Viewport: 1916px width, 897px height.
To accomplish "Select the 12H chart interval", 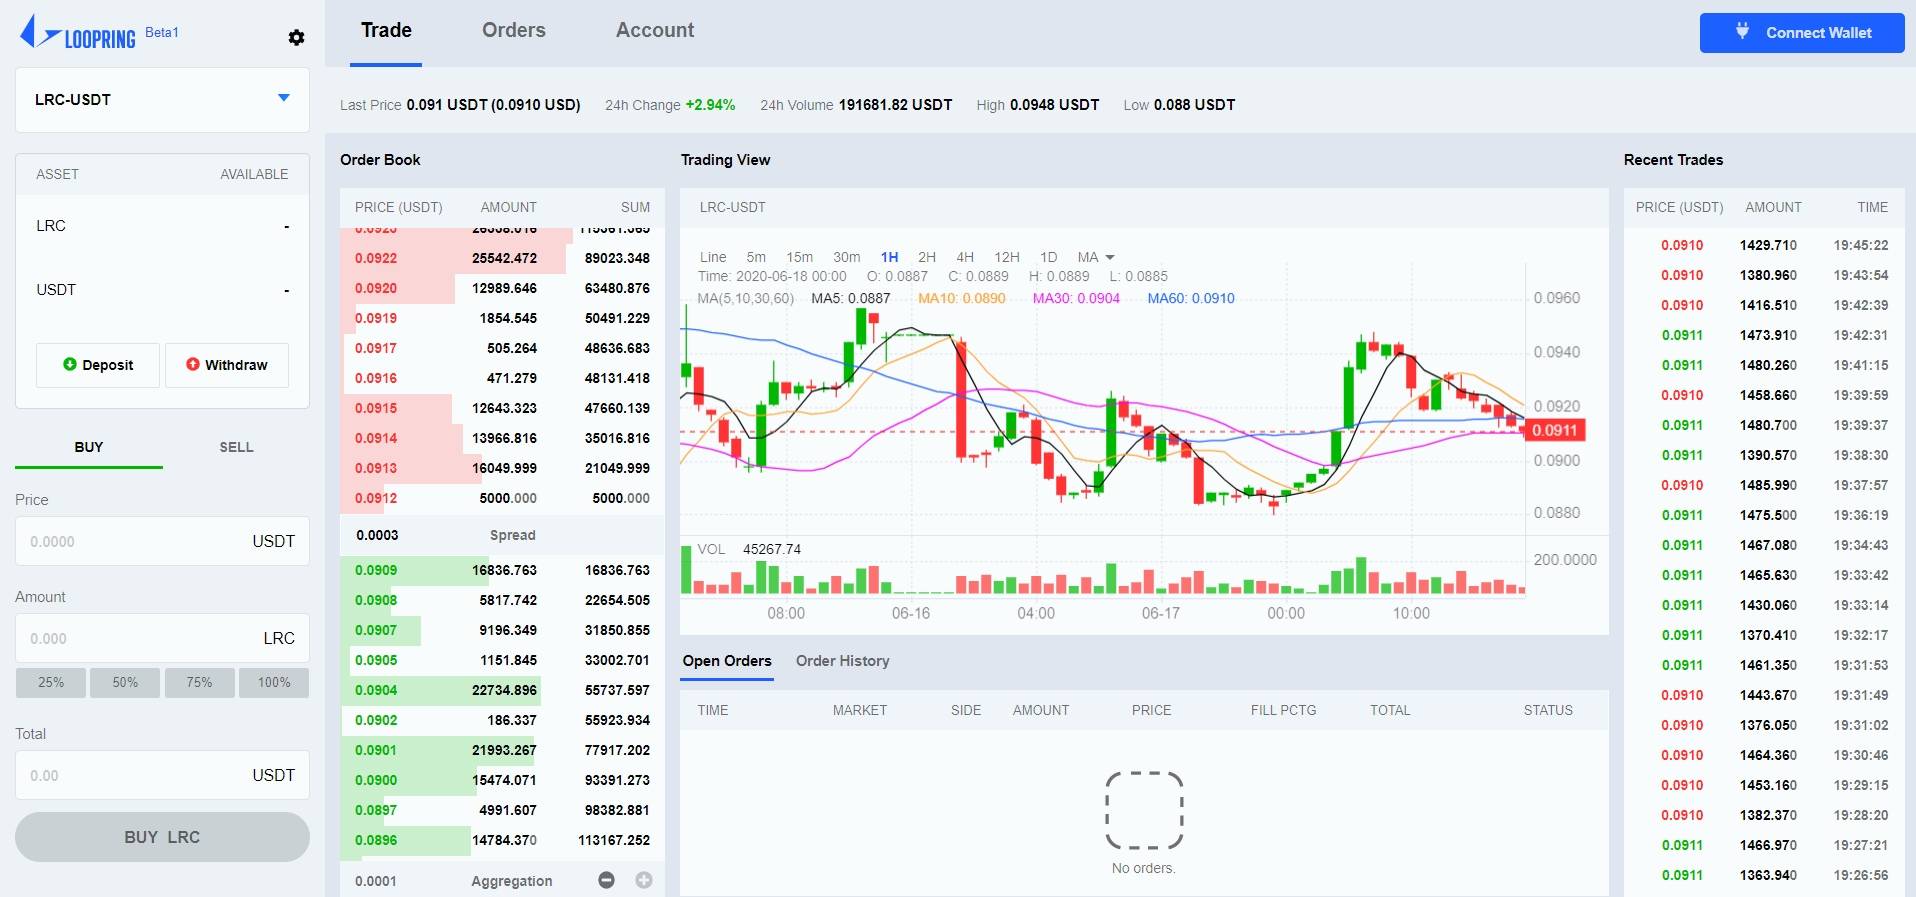I will [x=1007, y=257].
